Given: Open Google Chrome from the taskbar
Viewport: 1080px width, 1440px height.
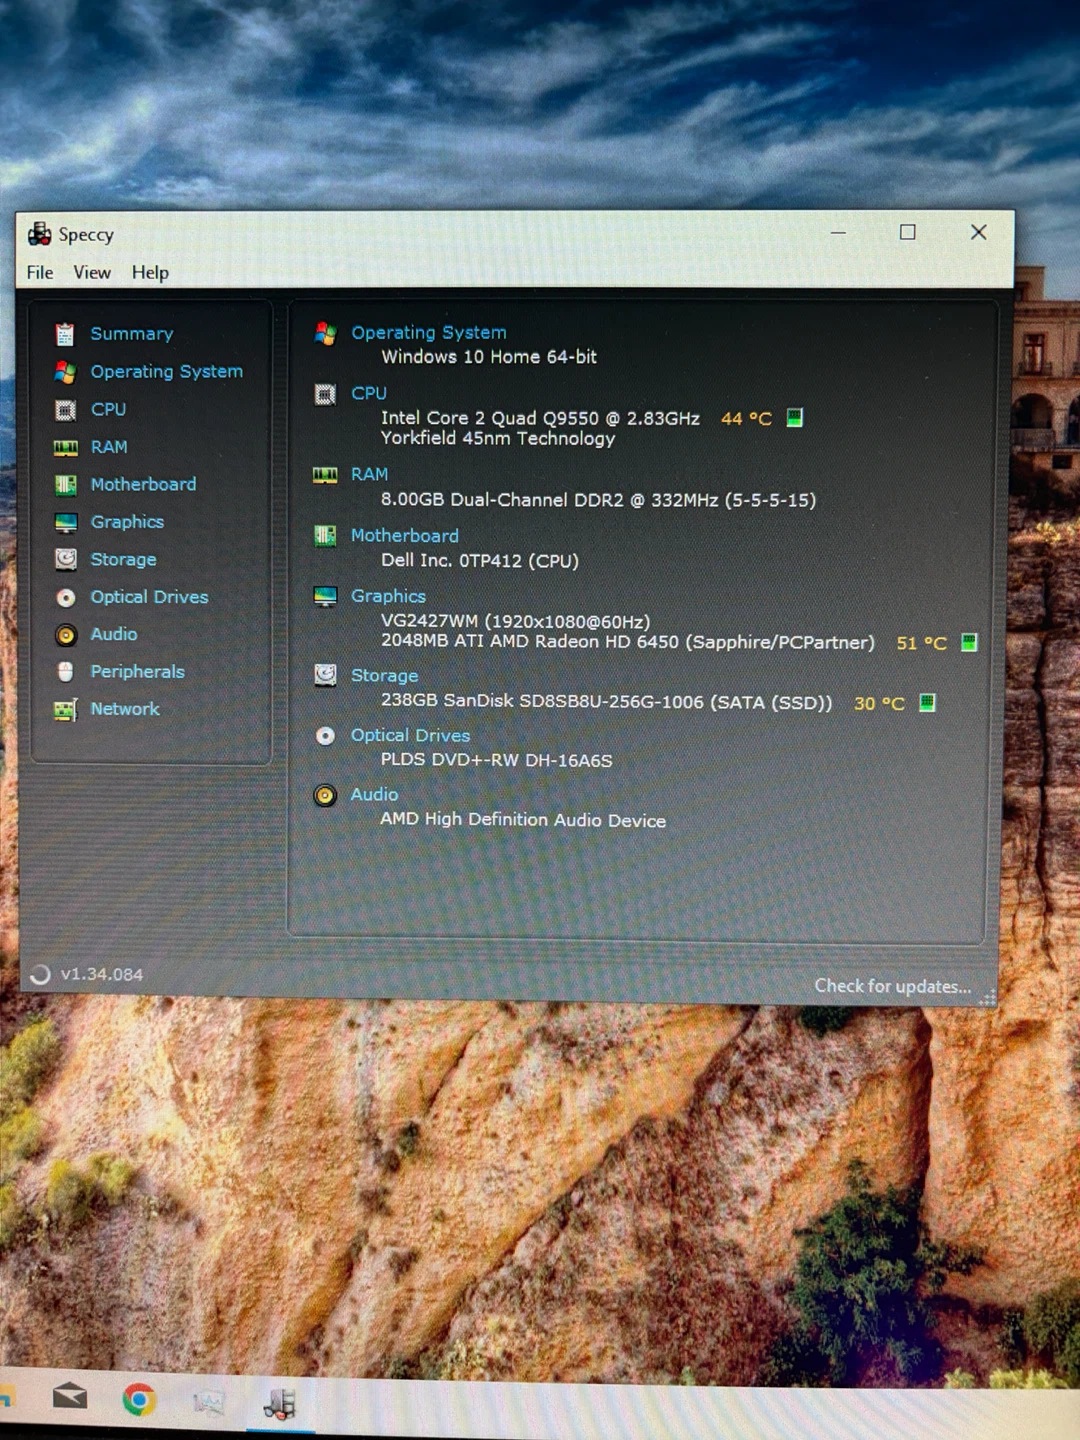Looking at the screenshot, I should [139, 1400].
